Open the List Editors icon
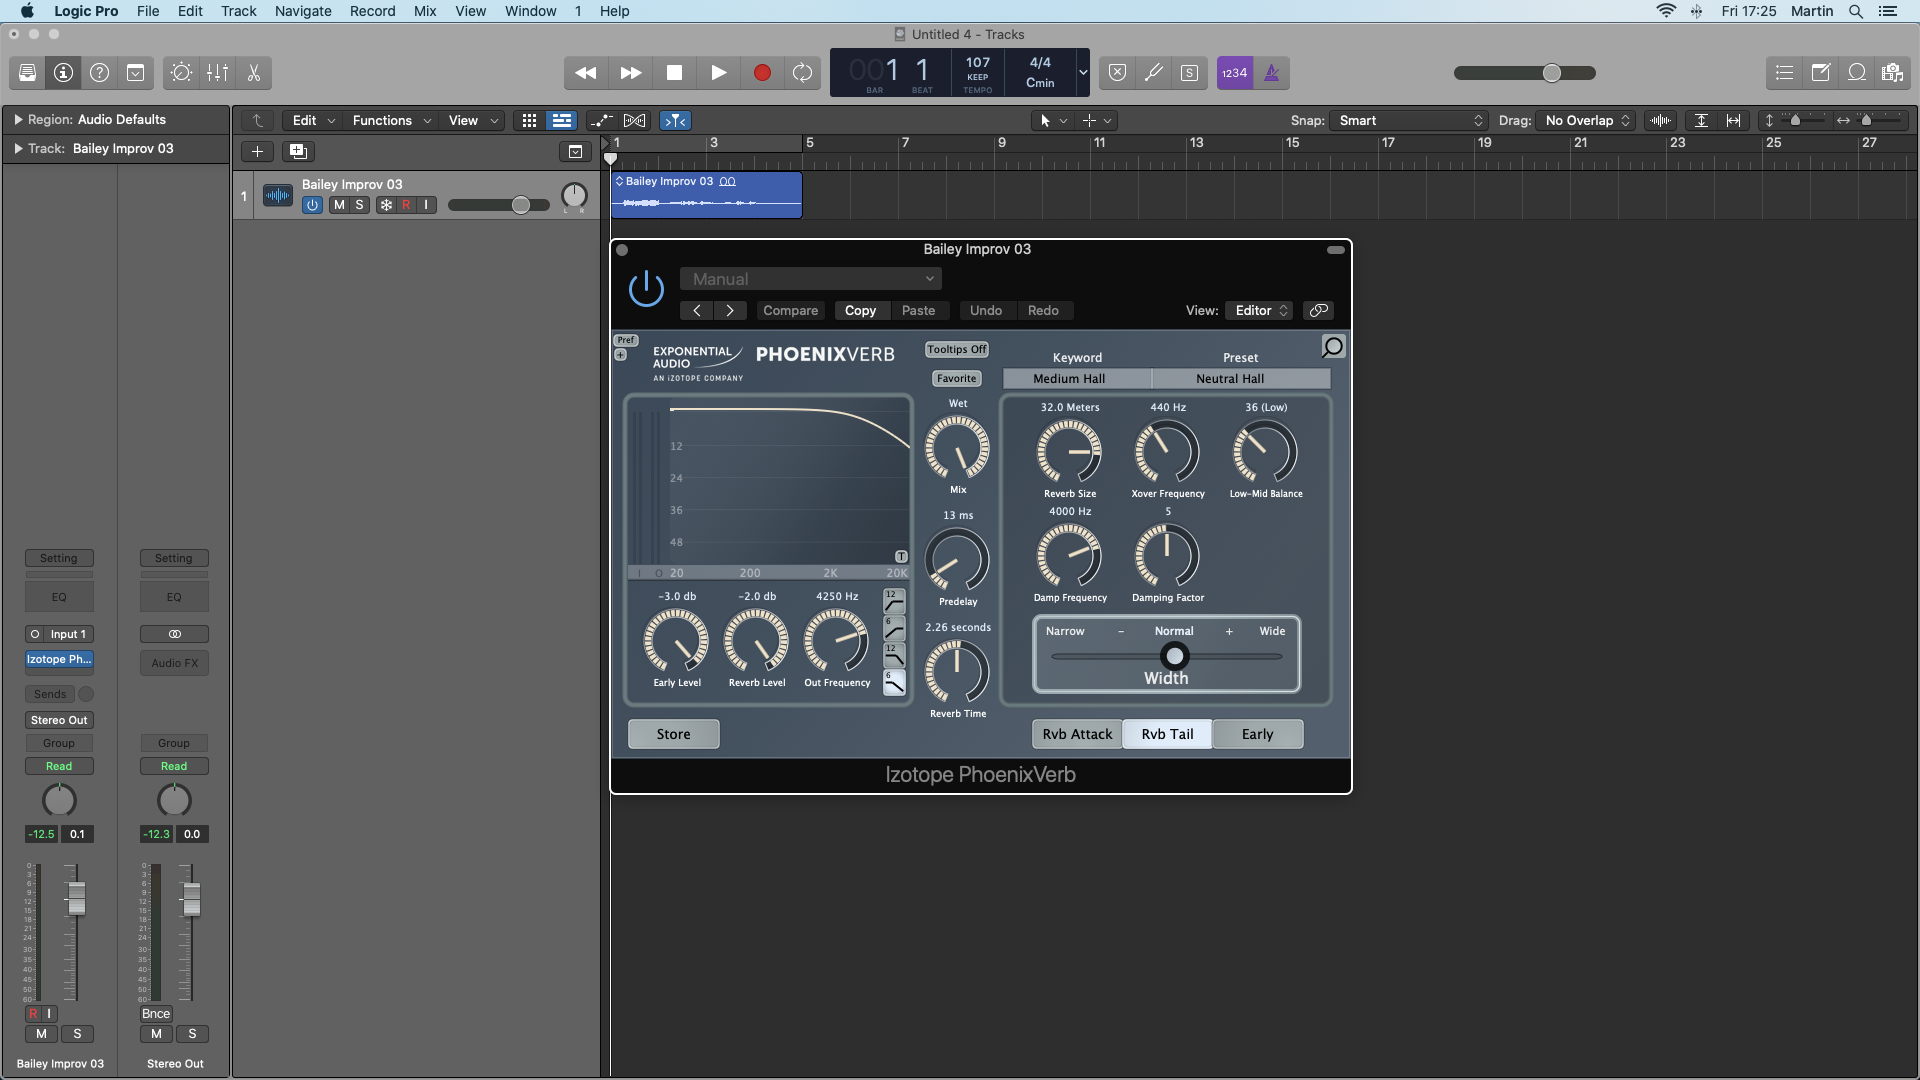The image size is (1920, 1080). (x=1785, y=73)
